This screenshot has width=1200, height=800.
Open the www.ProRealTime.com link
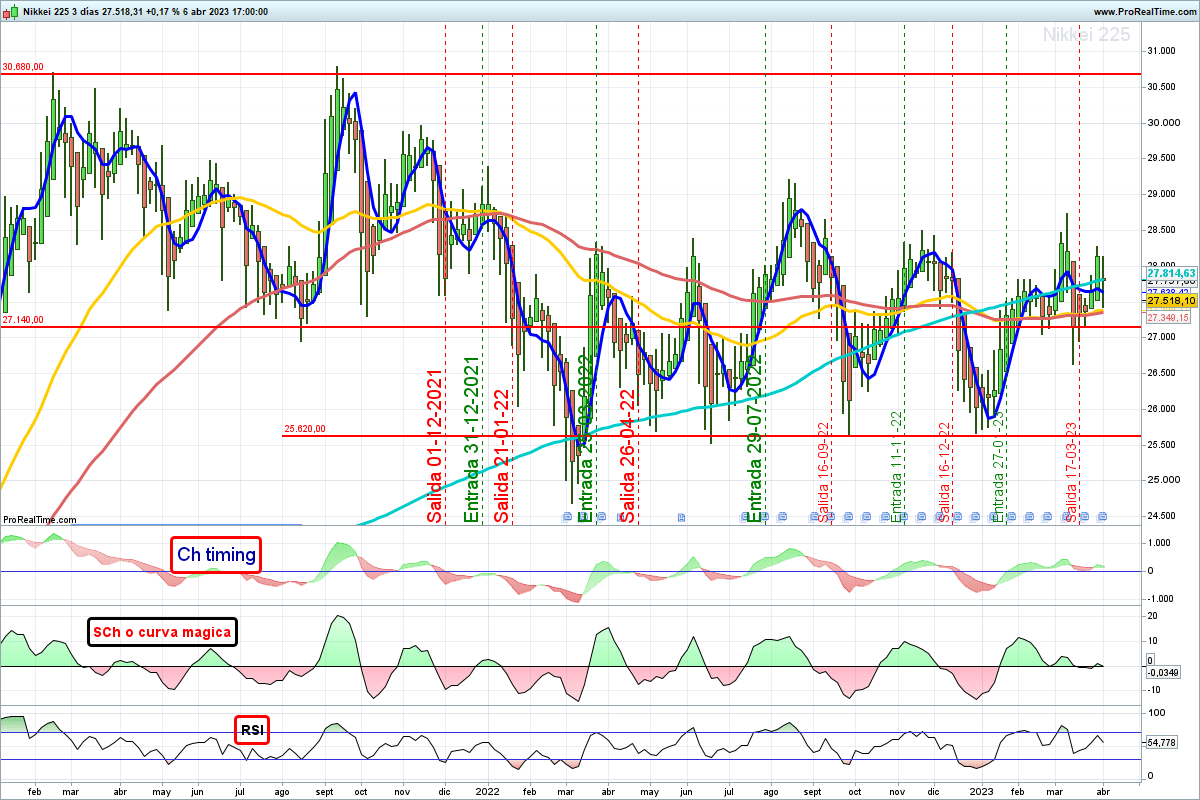(x=1144, y=11)
